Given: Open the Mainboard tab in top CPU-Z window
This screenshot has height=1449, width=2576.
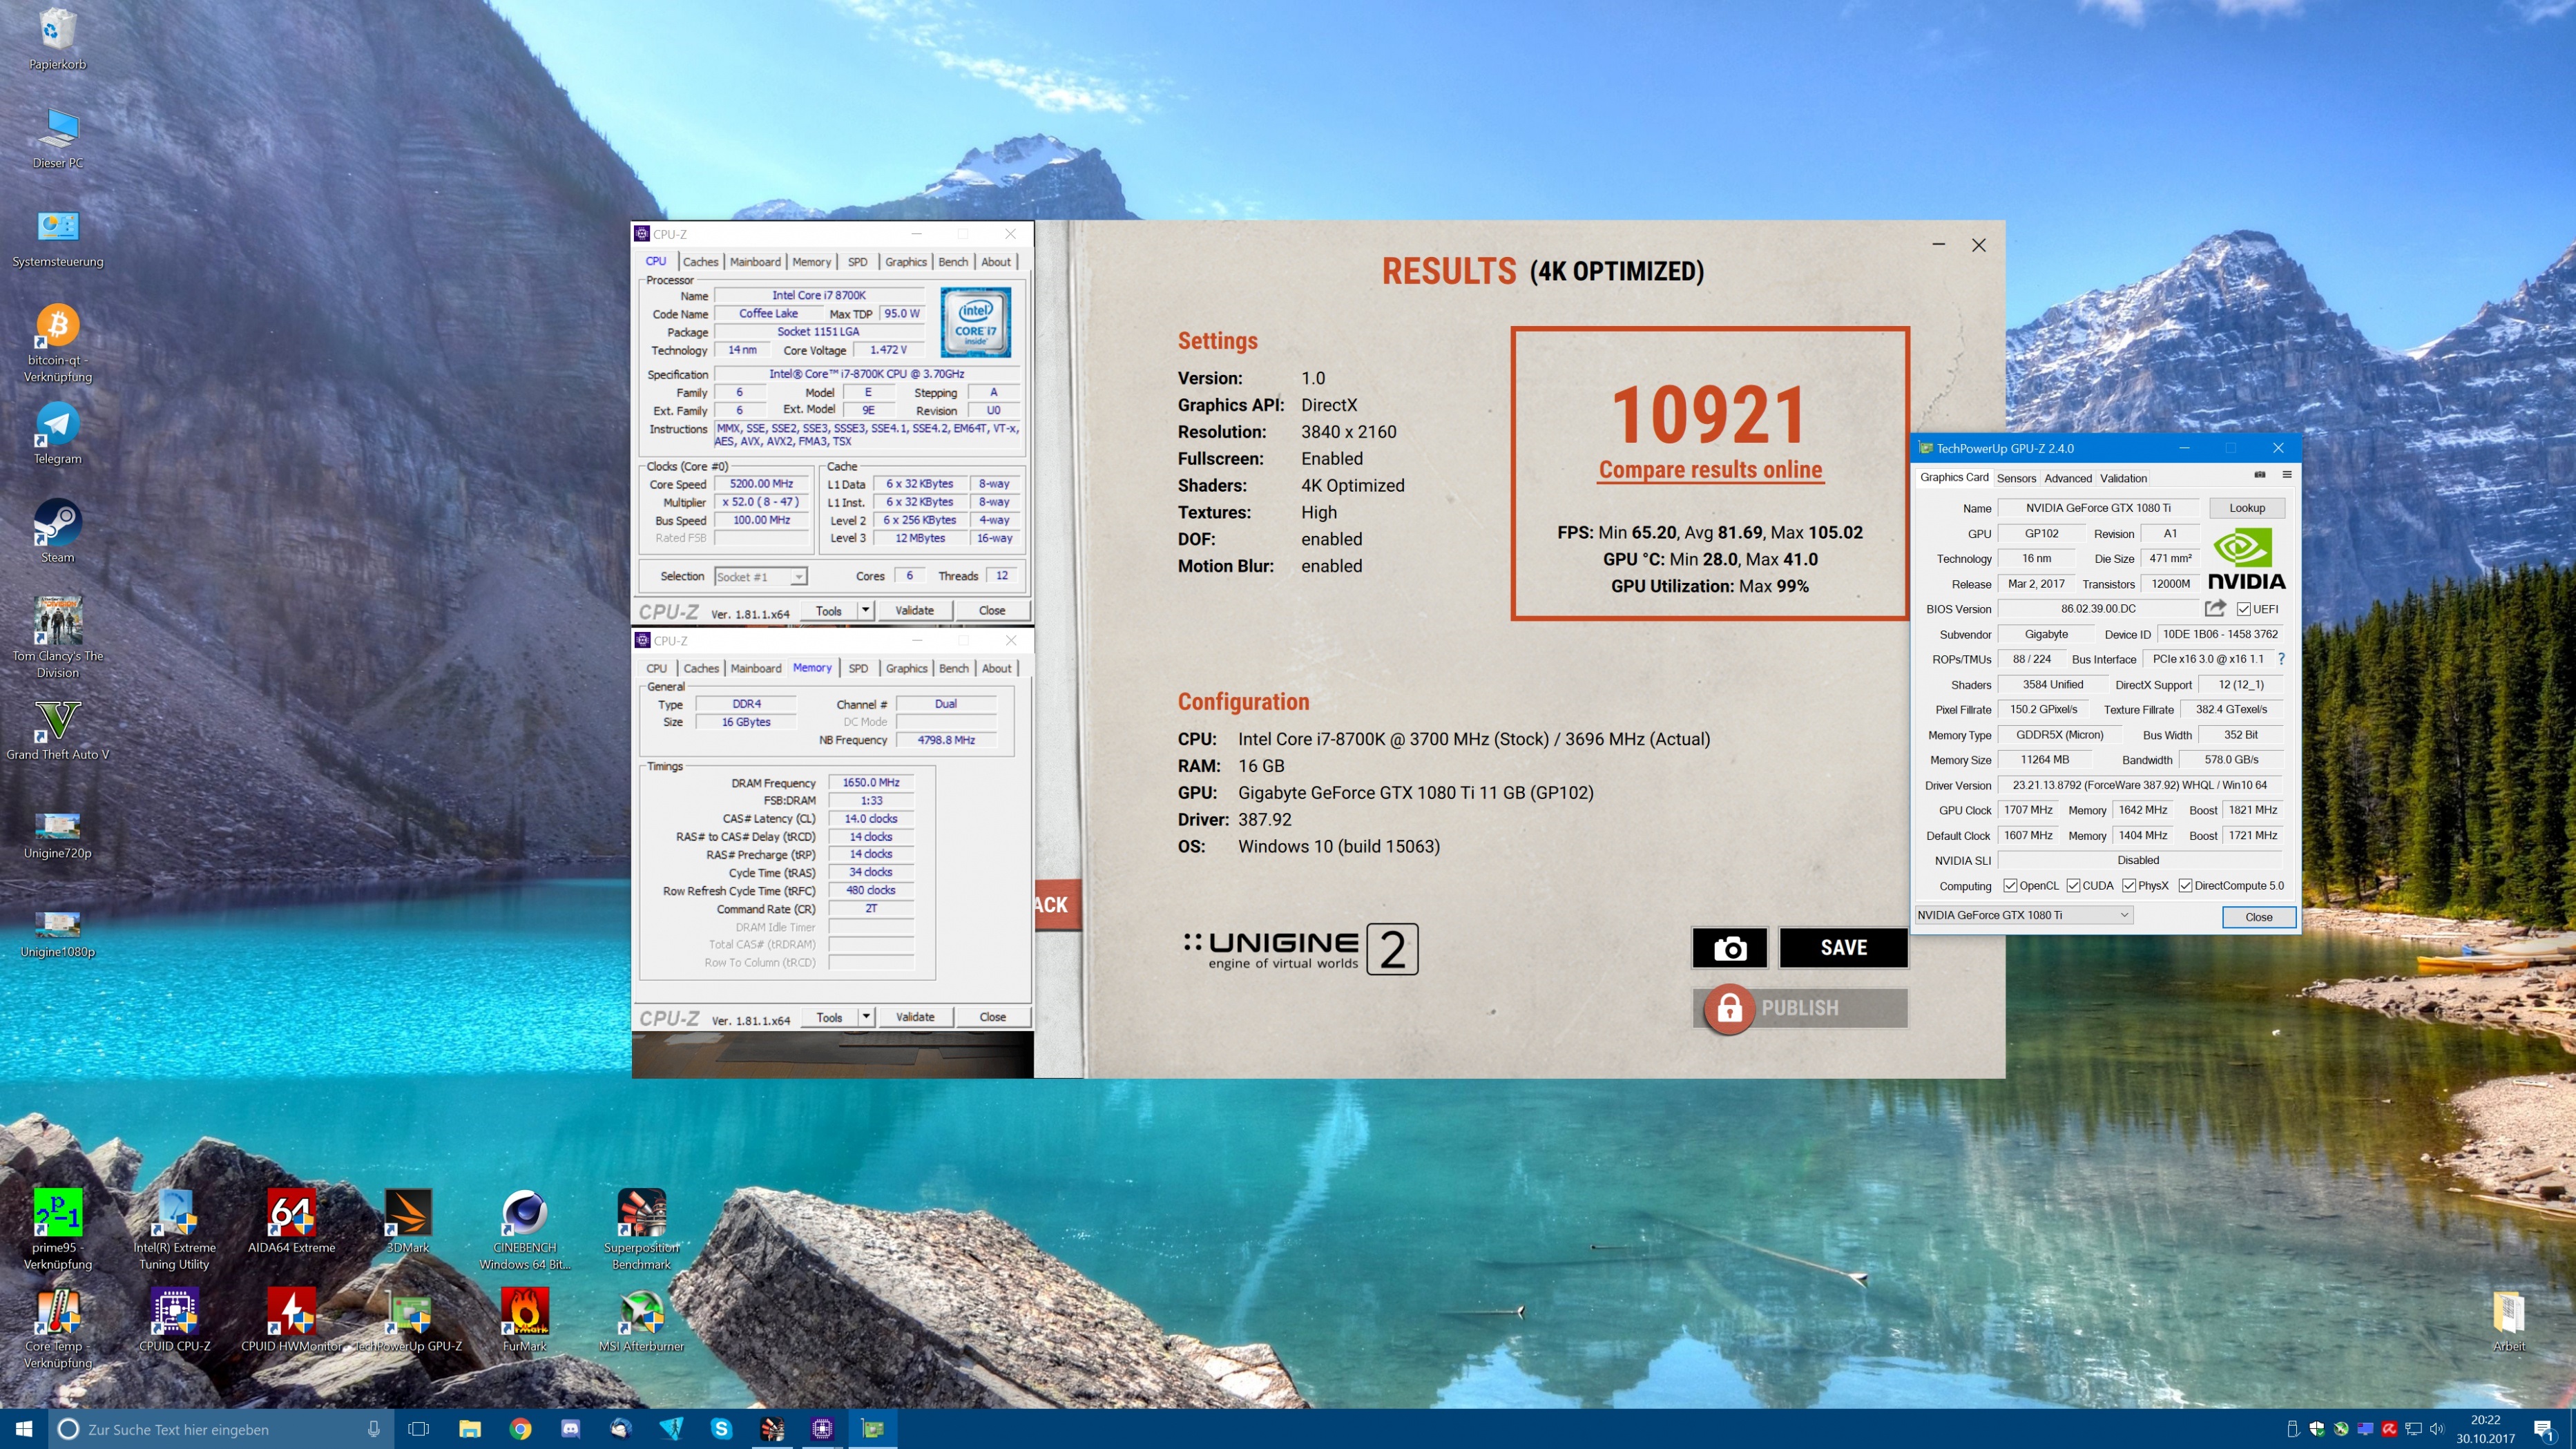Looking at the screenshot, I should point(755,262).
